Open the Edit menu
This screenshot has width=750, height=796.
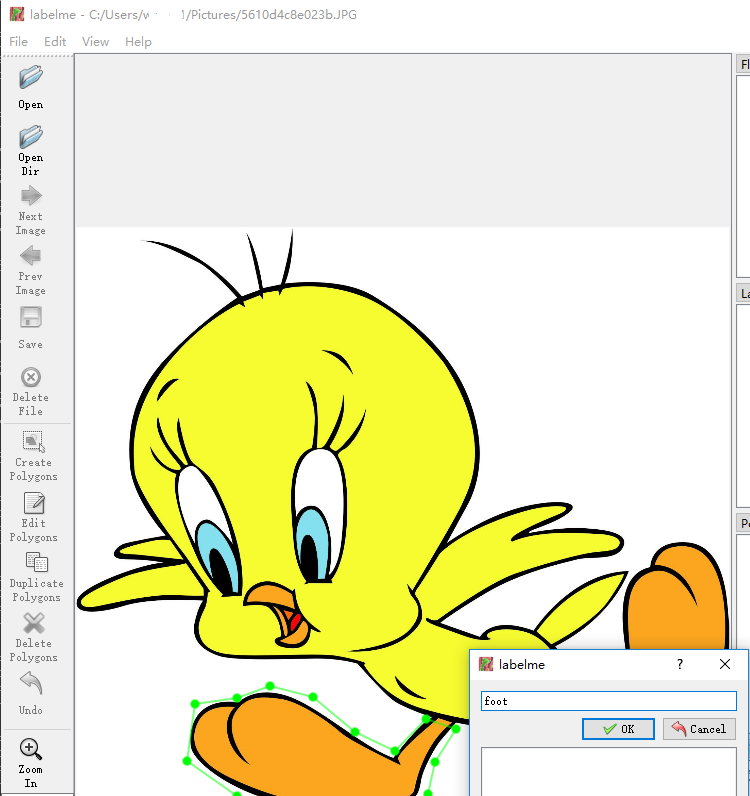coord(55,42)
